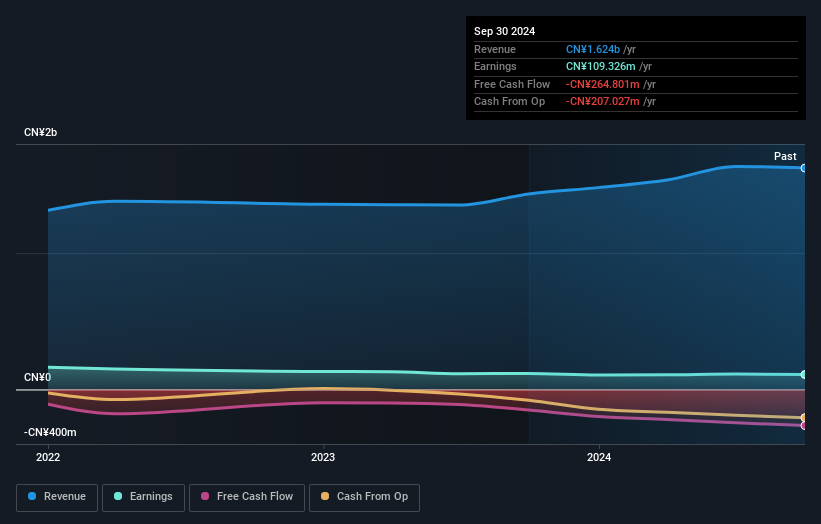Click the Free Cash Flow label in tooltip

[x=512, y=84]
